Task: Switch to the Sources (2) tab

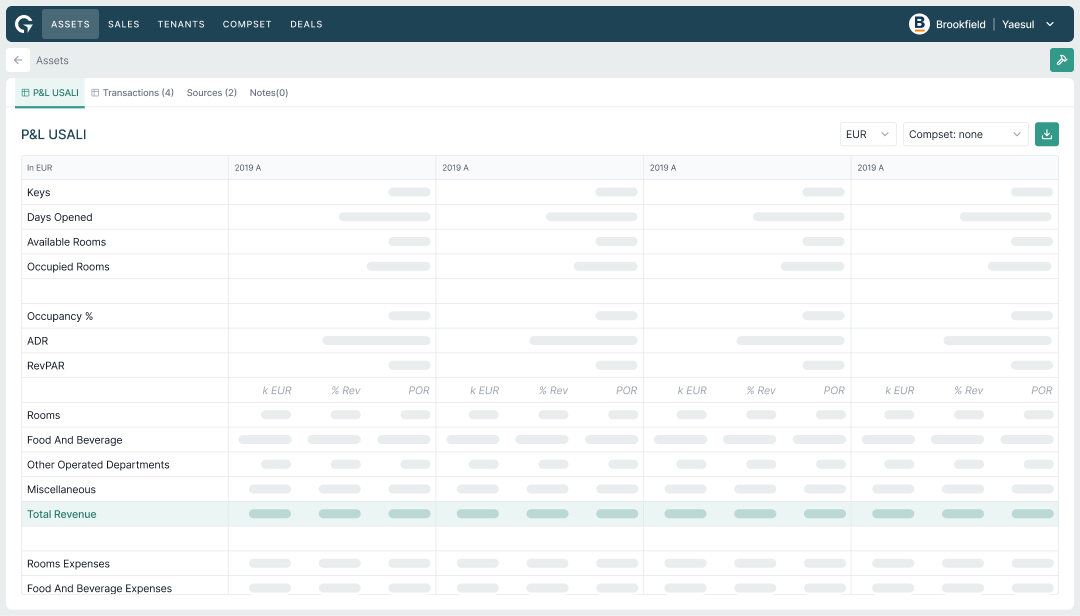Action: (211, 93)
